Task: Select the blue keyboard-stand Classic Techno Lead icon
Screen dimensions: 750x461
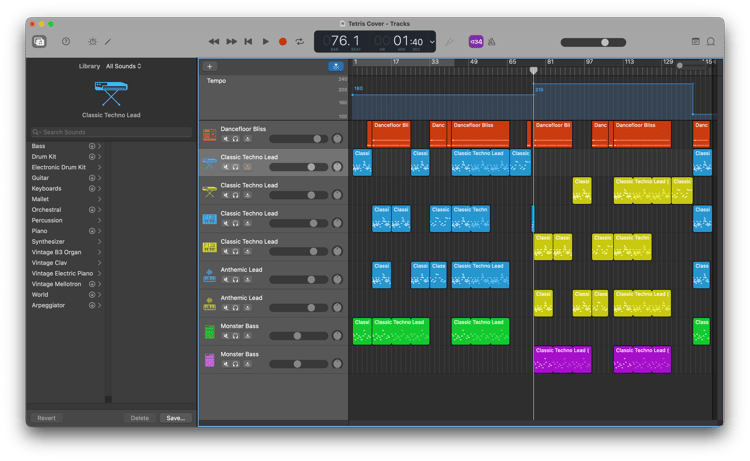Action: [210, 163]
